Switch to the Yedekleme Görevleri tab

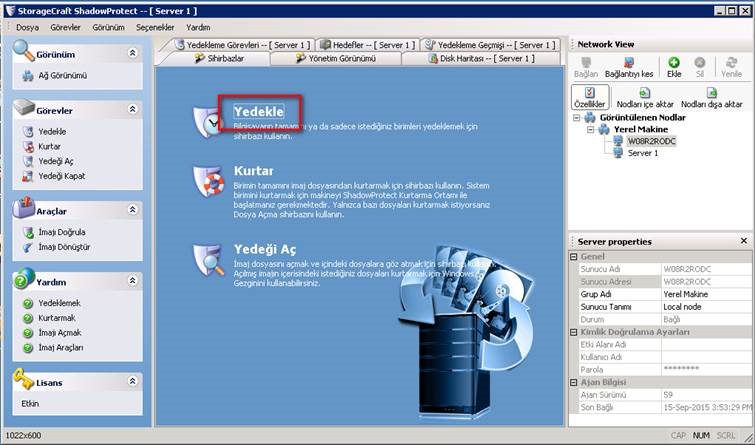pyautogui.click(x=243, y=45)
